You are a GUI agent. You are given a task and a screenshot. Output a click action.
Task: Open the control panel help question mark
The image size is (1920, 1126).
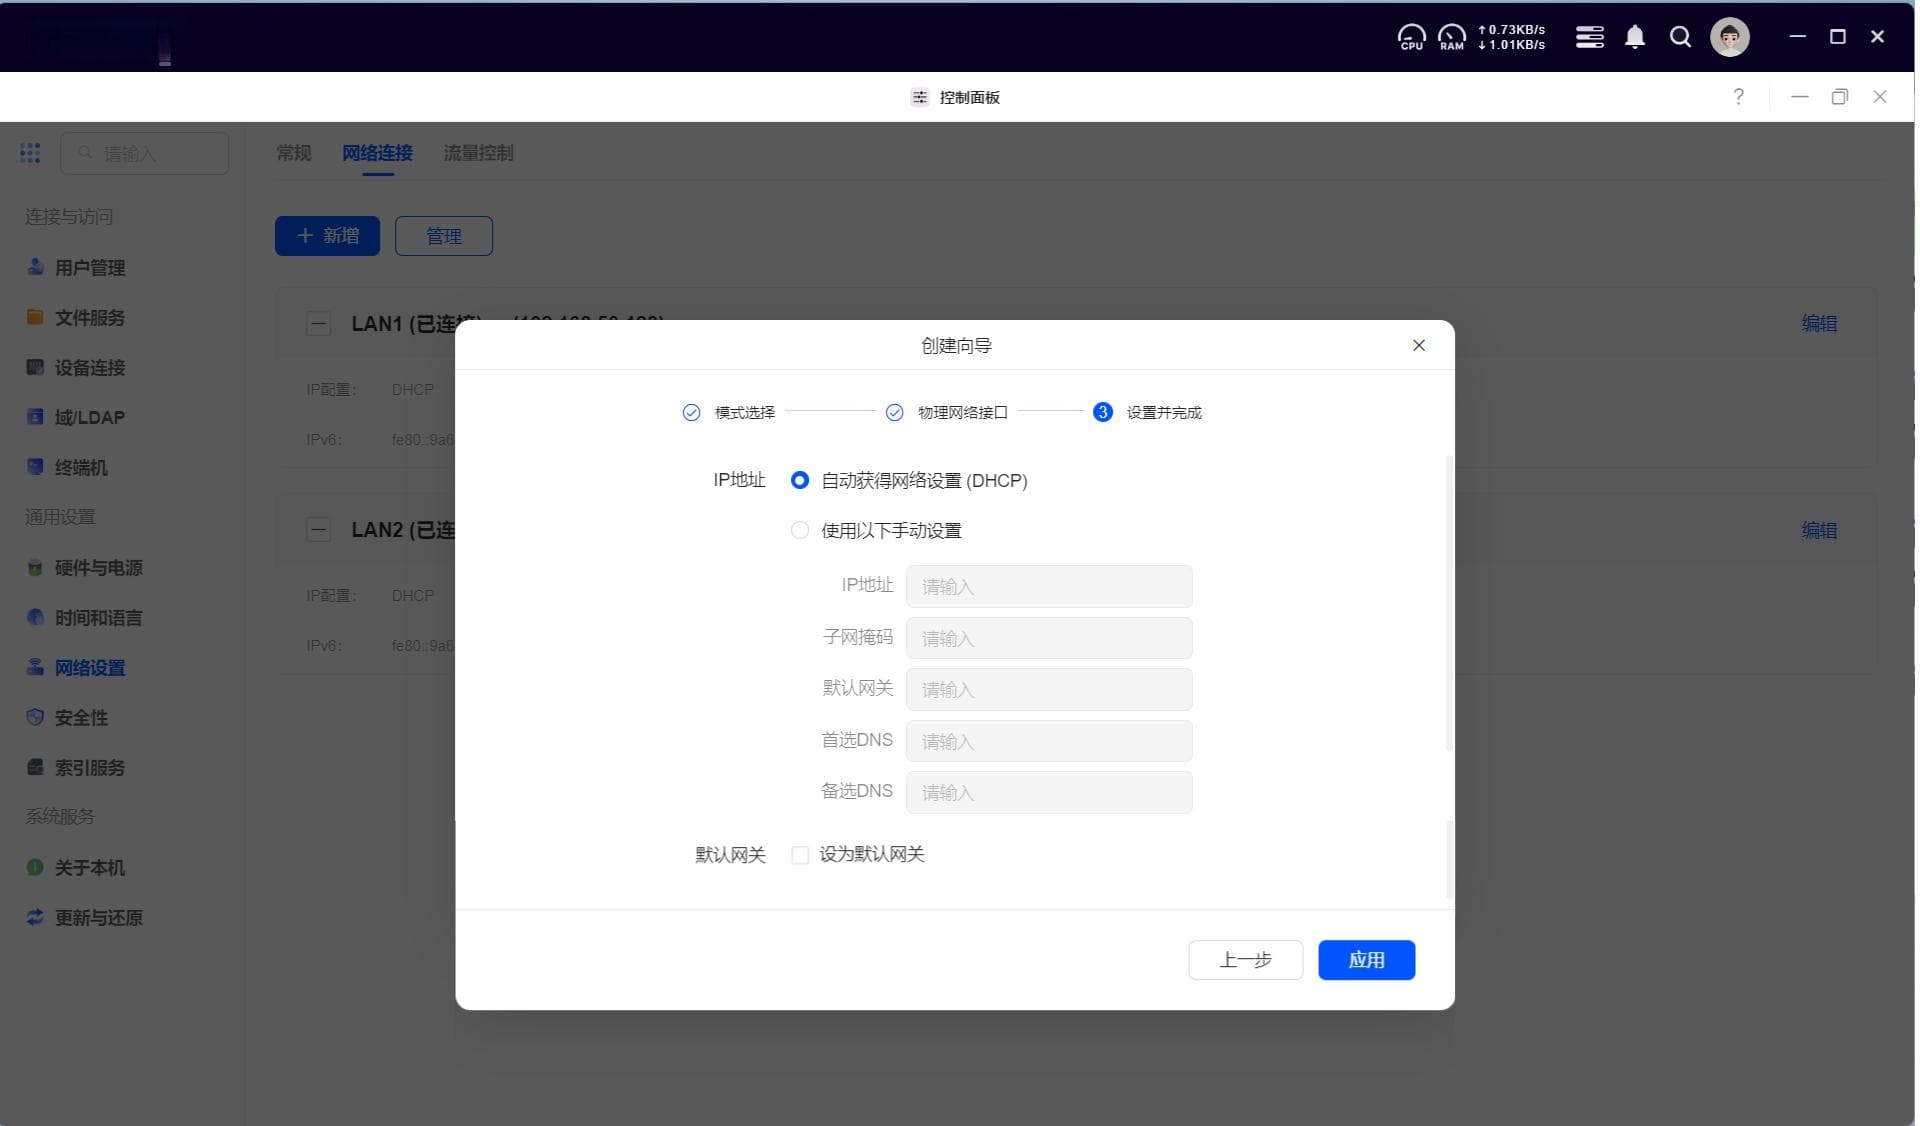pyautogui.click(x=1738, y=96)
